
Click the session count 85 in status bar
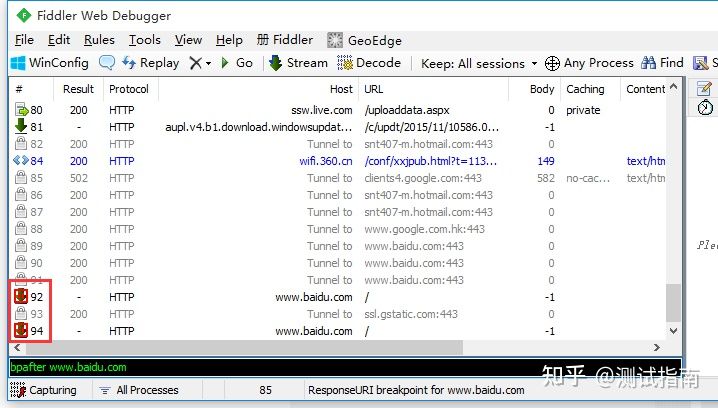[265, 390]
